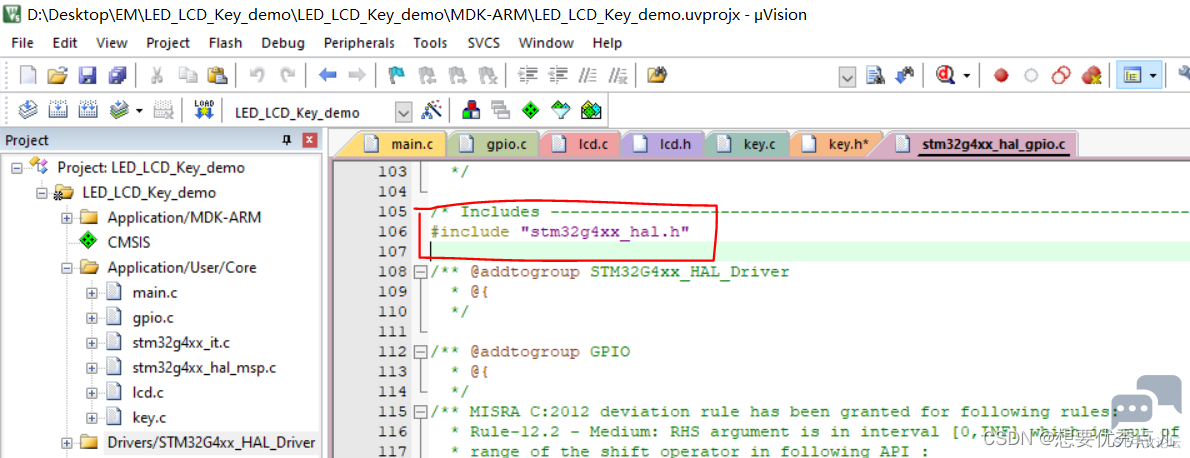The height and width of the screenshot is (458, 1190).
Task: Open the Peripherals menu
Action: [359, 43]
